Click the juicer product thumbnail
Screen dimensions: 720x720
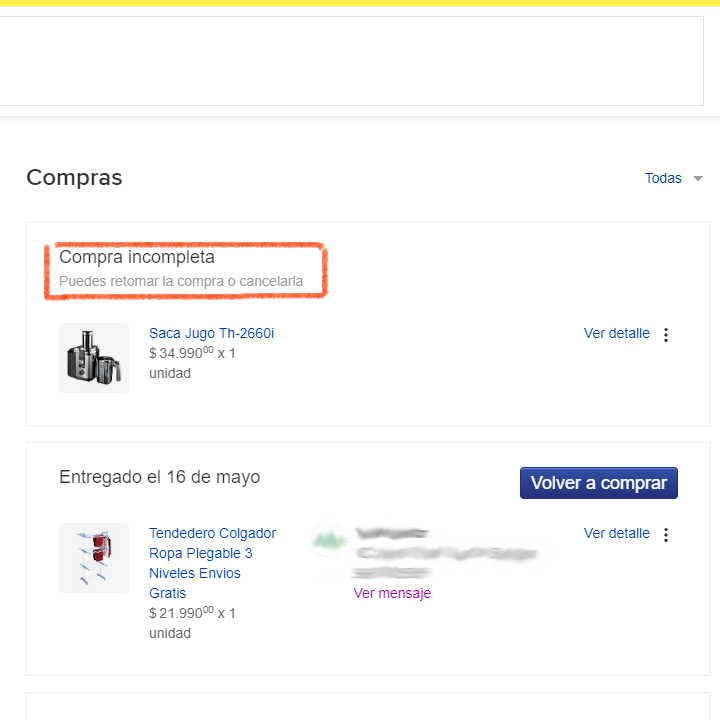(94, 358)
